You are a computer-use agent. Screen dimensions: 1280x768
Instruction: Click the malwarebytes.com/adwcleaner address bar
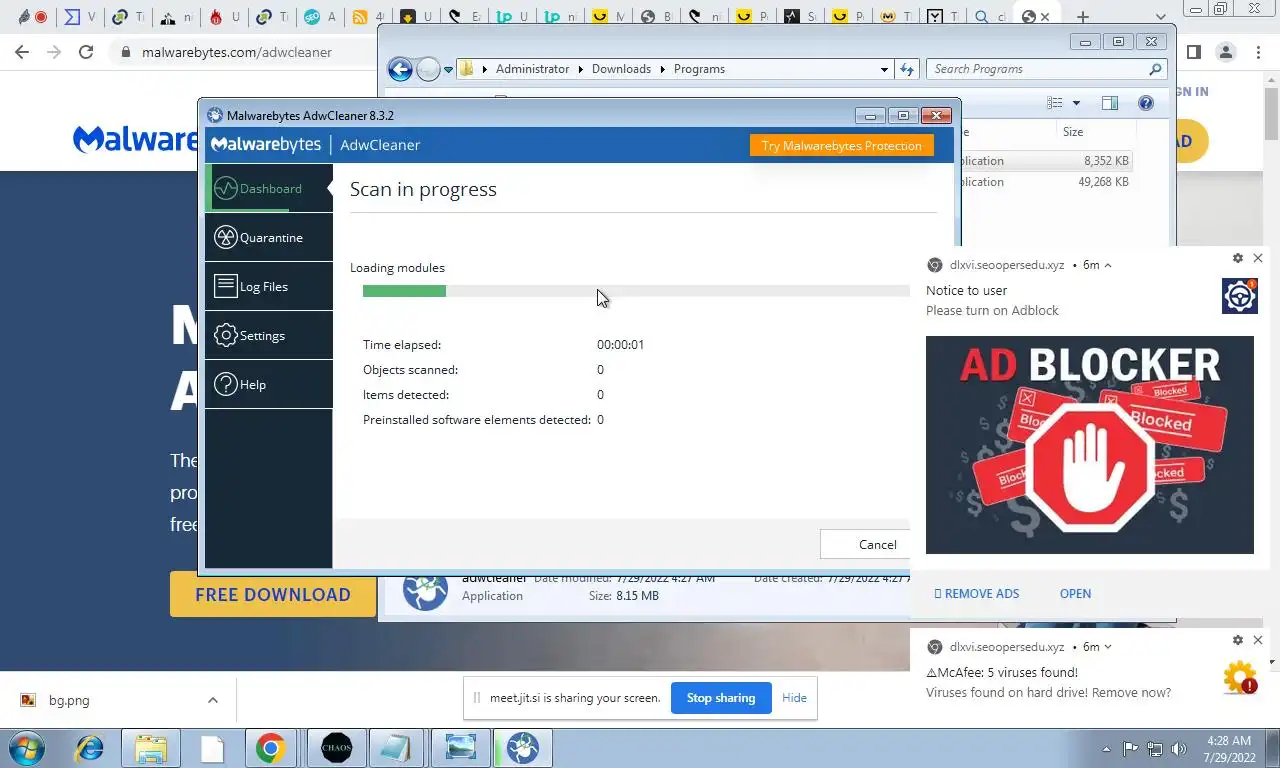(237, 52)
